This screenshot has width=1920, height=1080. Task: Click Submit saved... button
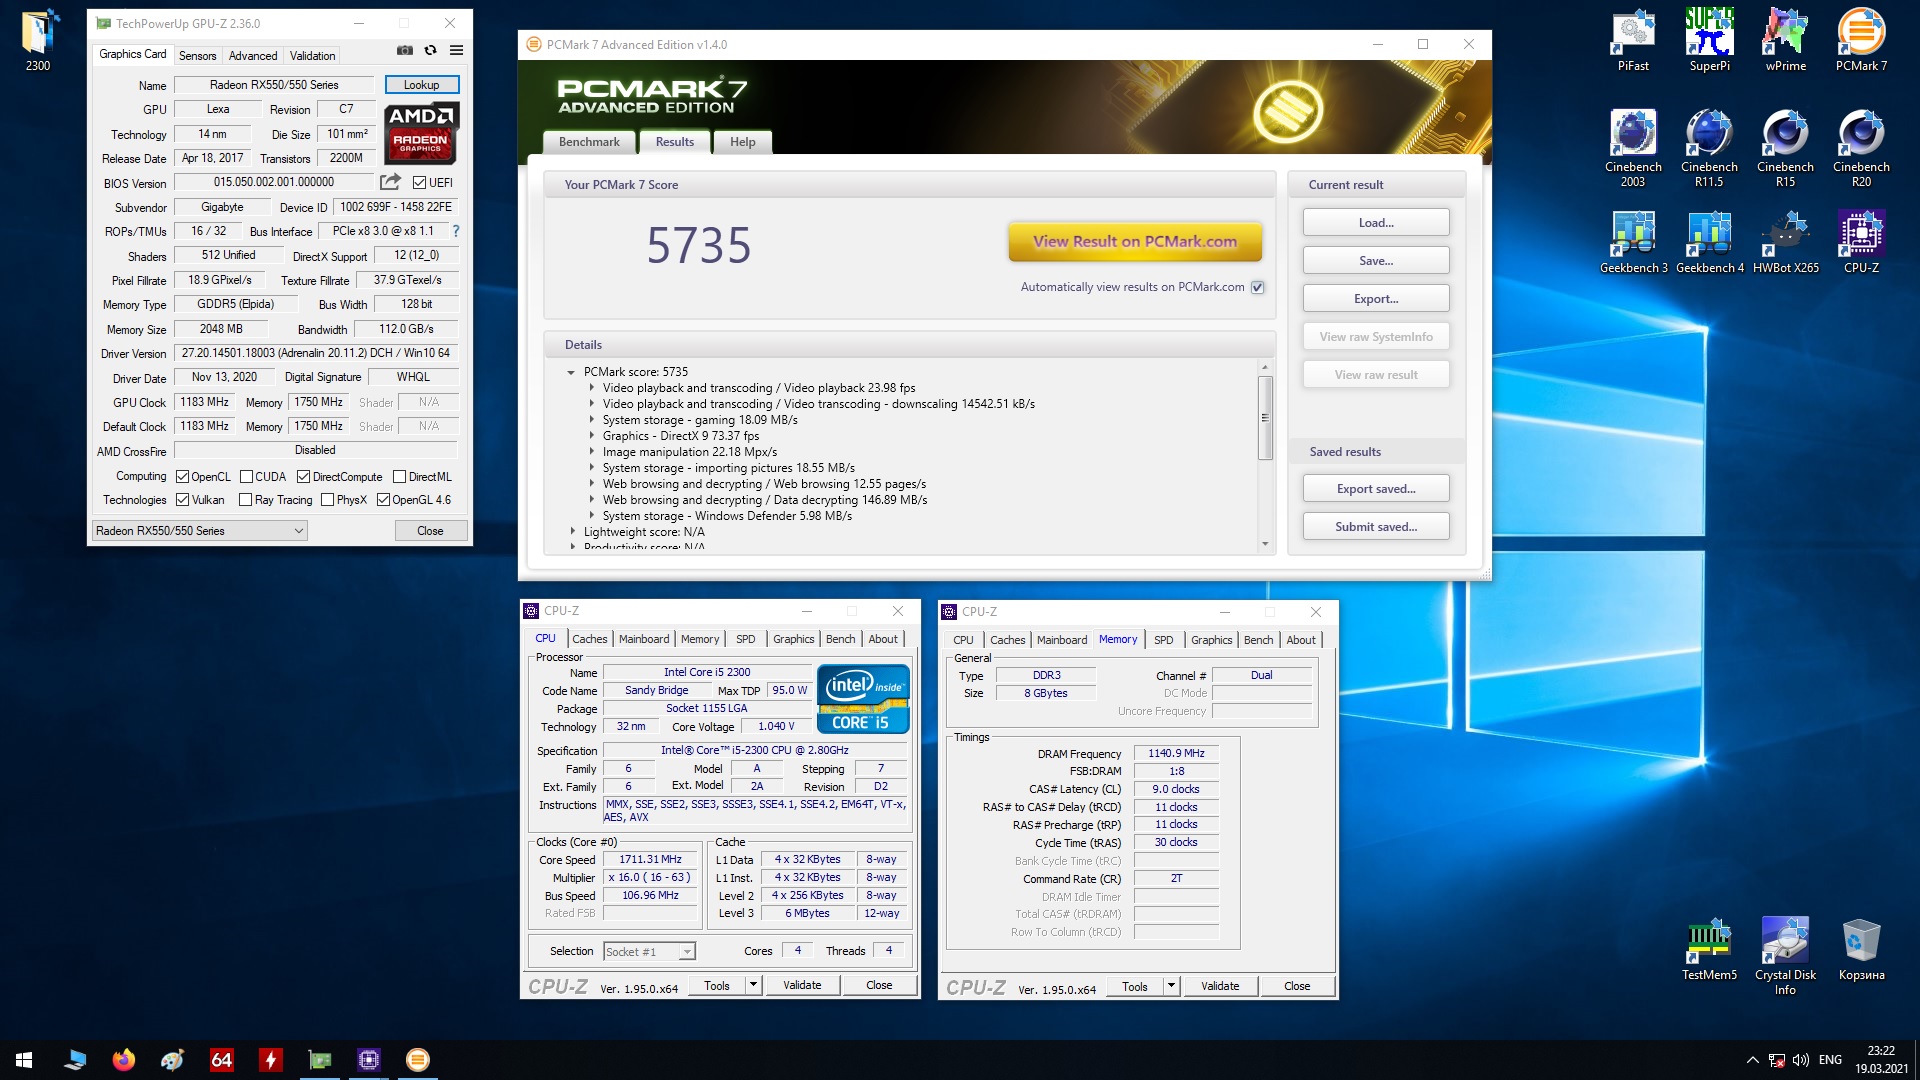[x=1376, y=527]
